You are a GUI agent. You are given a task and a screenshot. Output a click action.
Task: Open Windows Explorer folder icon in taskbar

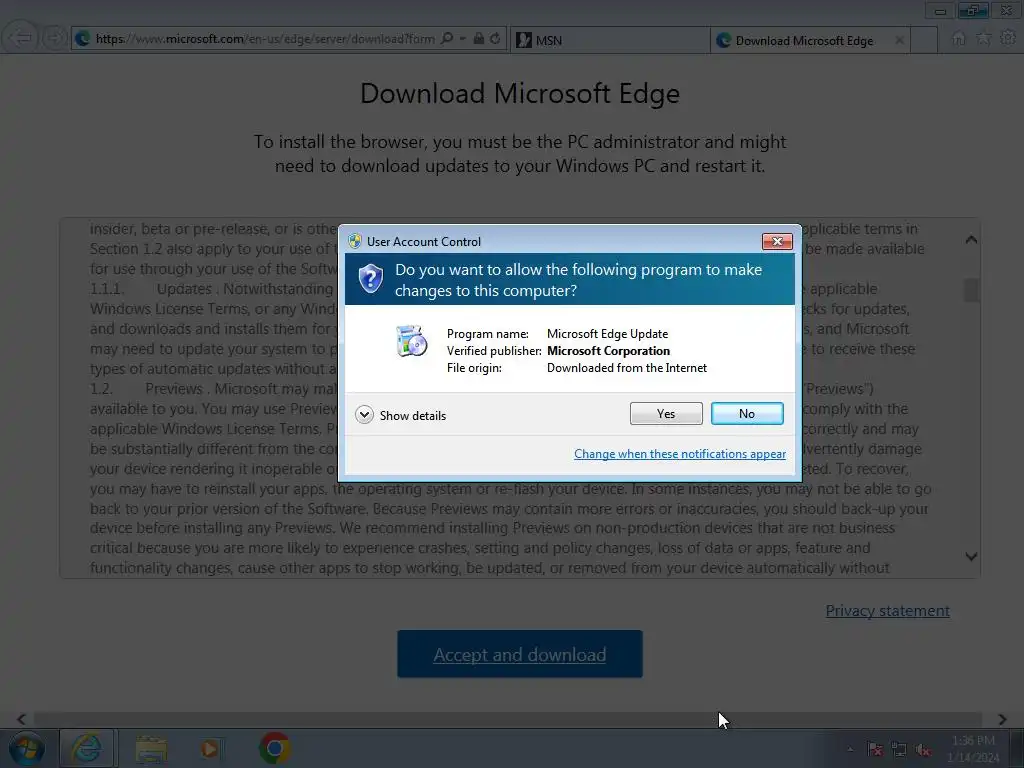tap(151, 748)
